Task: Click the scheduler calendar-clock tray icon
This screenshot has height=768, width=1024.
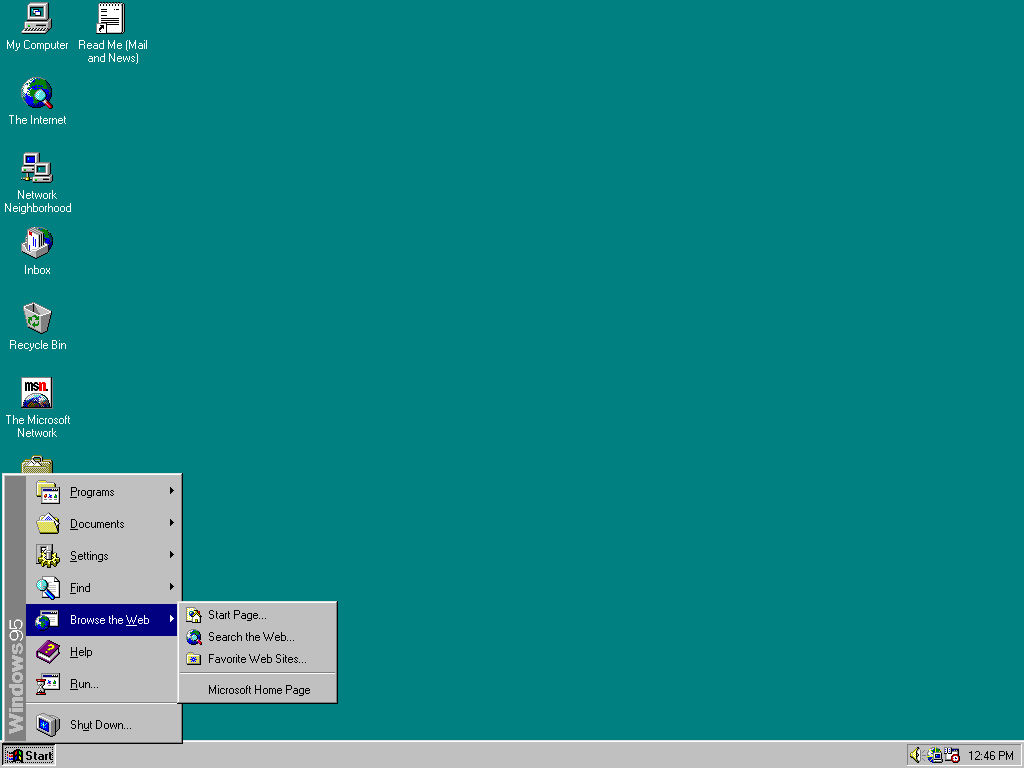Action: [952, 755]
